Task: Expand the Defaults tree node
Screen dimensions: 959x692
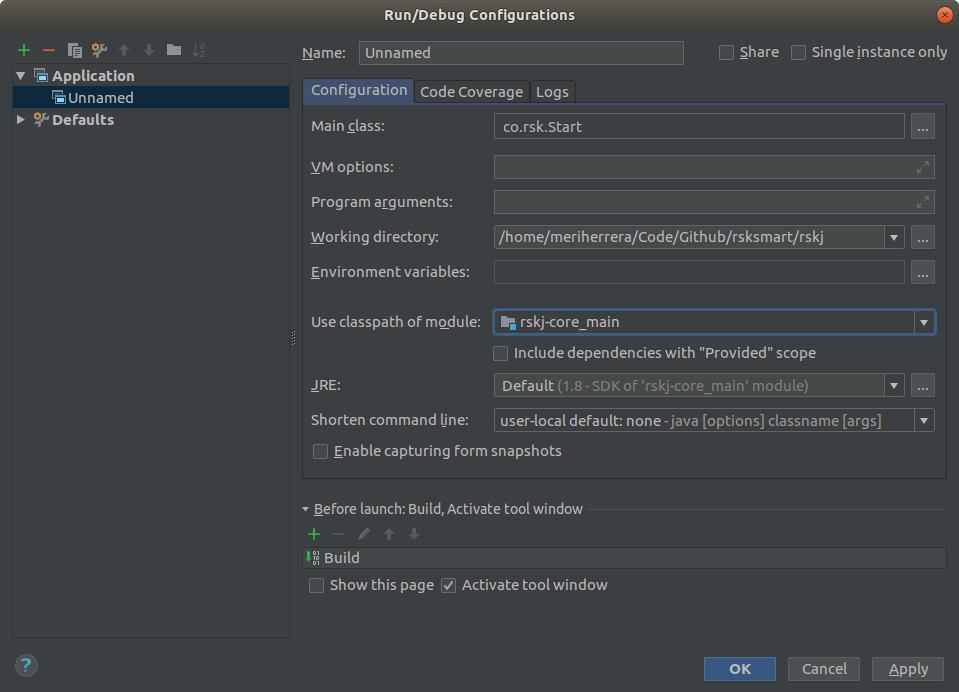Action: tap(22, 120)
